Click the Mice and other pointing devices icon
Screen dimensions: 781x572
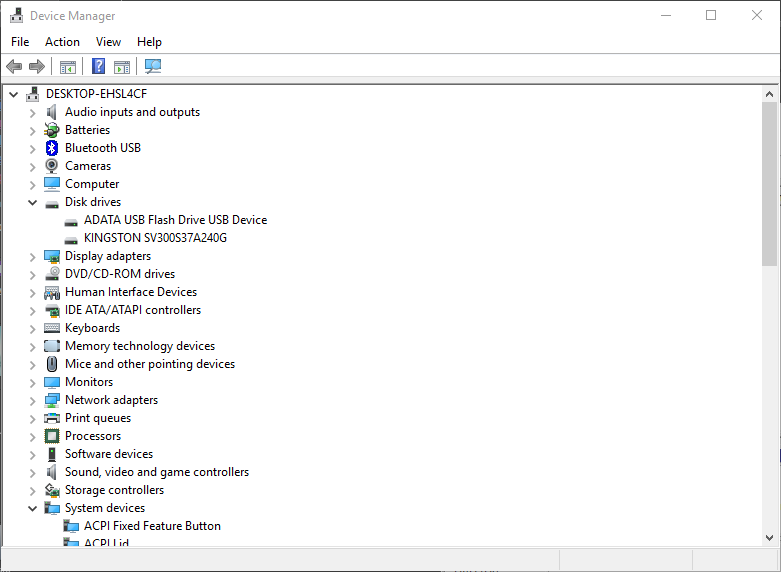coord(52,364)
